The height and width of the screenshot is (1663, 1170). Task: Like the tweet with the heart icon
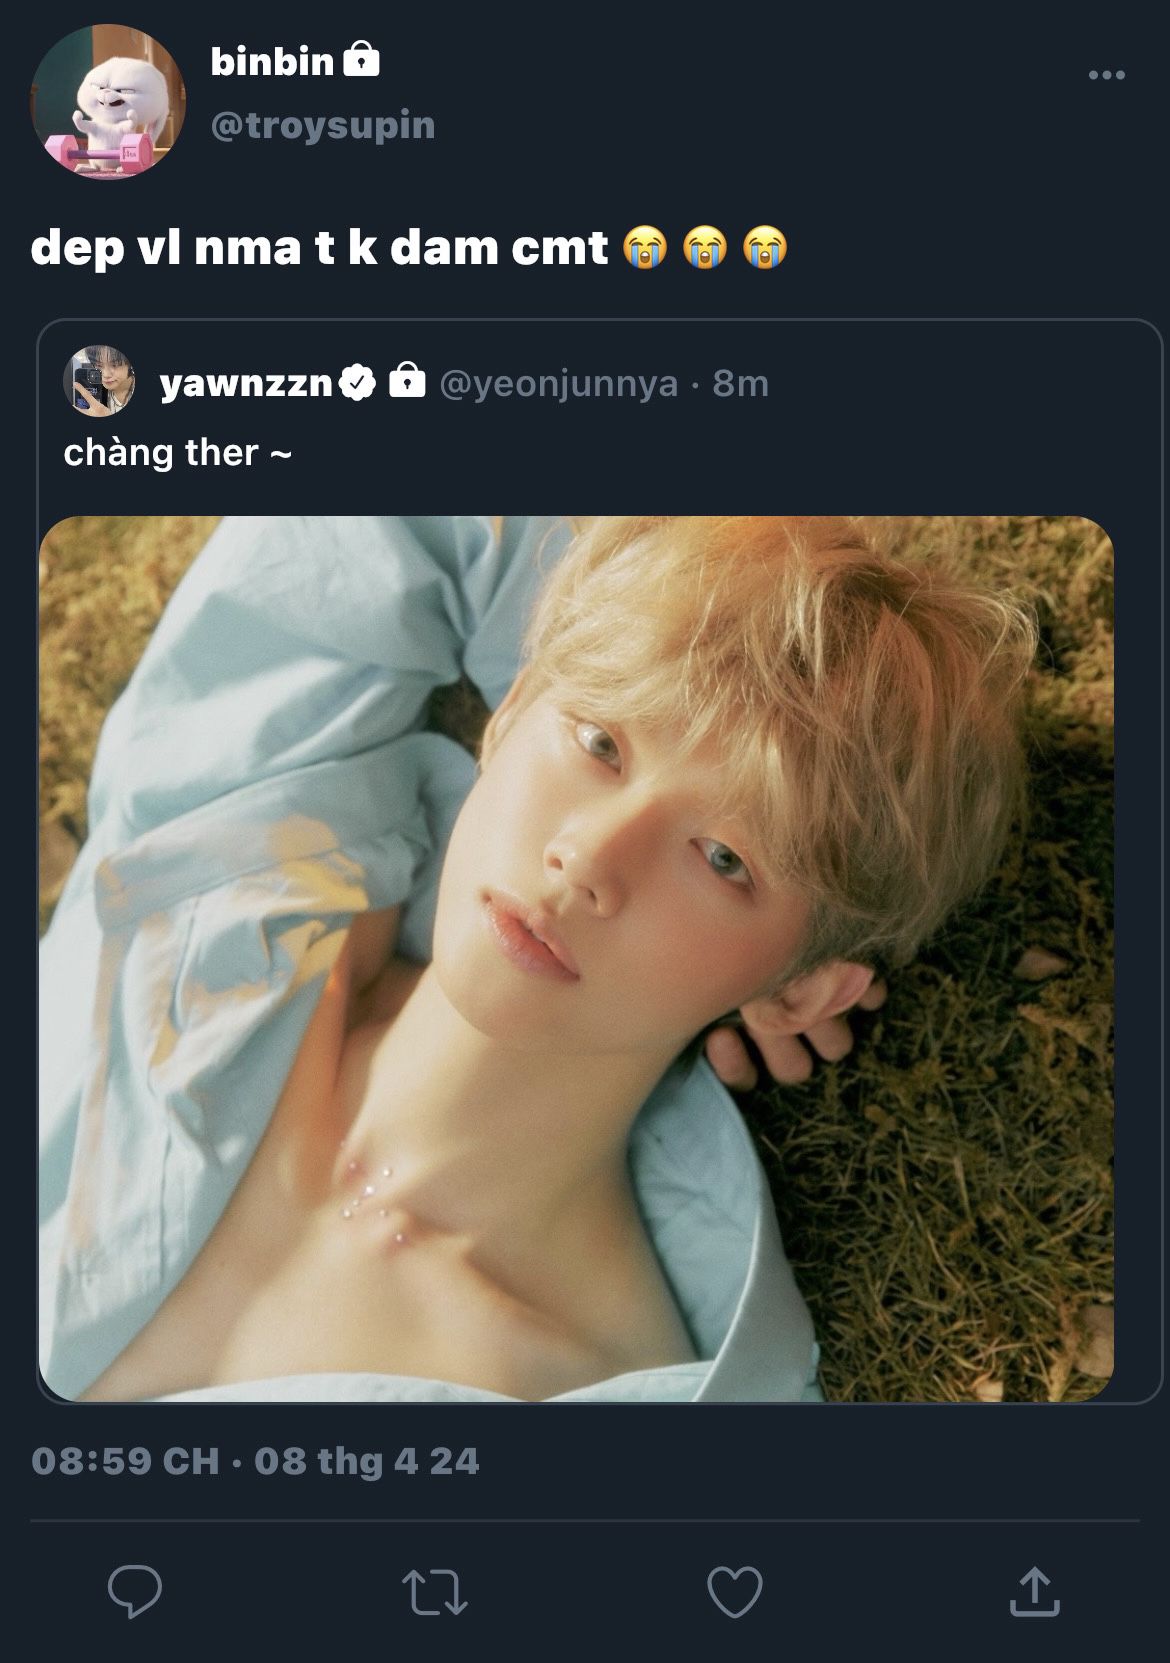click(735, 1591)
